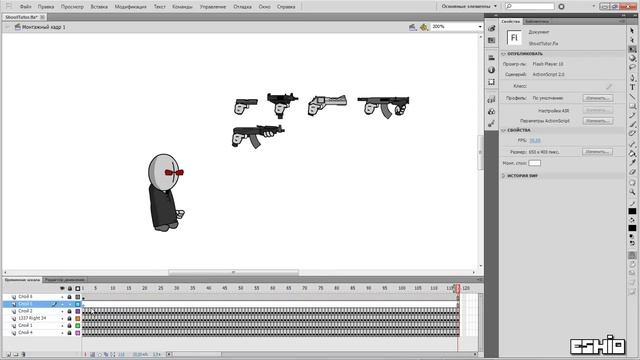
Task: Select the Paint Bucket tool
Action: click(x=632, y=153)
